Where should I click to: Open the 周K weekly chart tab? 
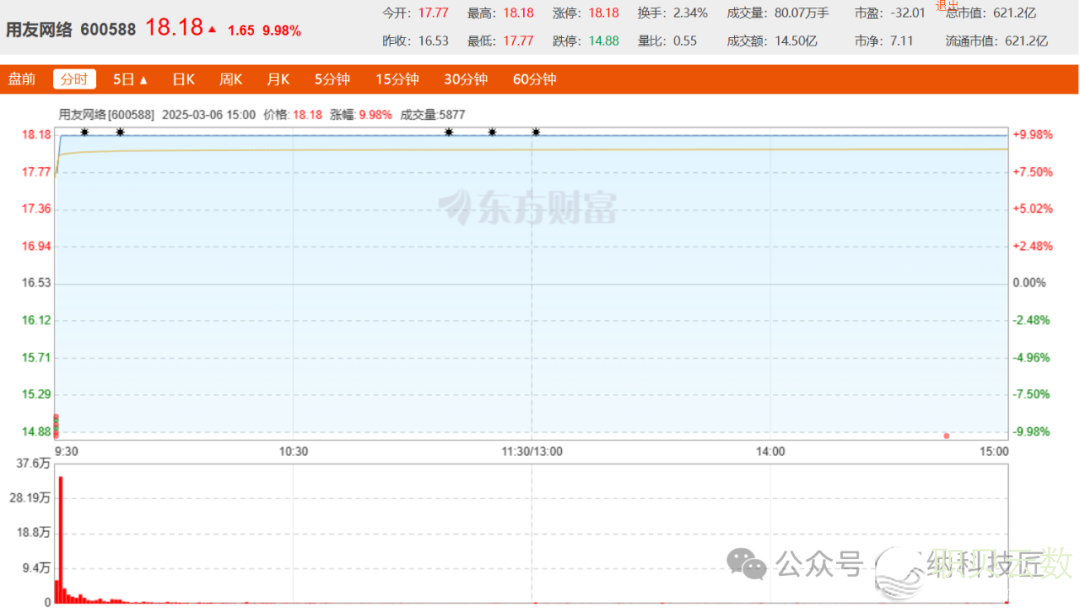pyautogui.click(x=231, y=79)
